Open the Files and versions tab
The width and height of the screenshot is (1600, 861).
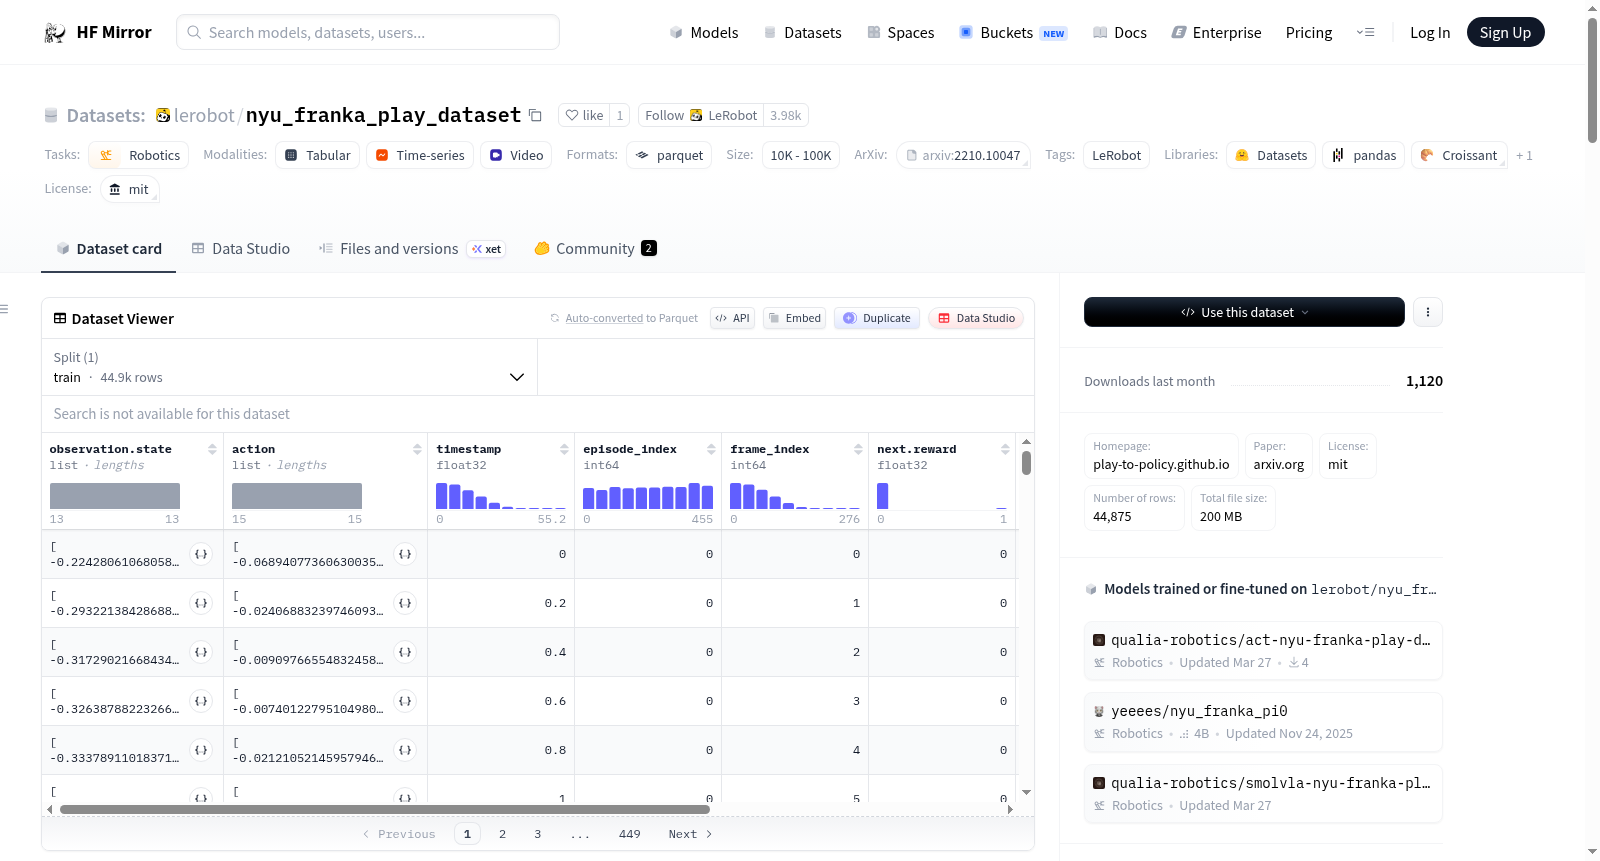click(x=411, y=249)
